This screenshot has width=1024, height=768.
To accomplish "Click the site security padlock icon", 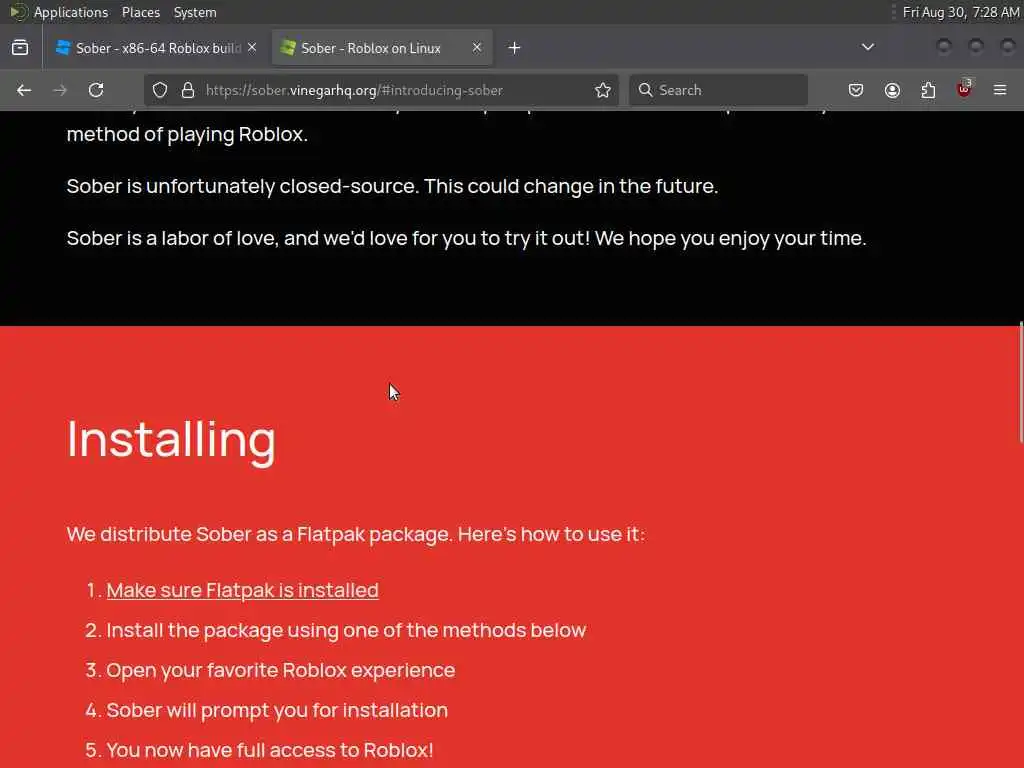I will 188,90.
